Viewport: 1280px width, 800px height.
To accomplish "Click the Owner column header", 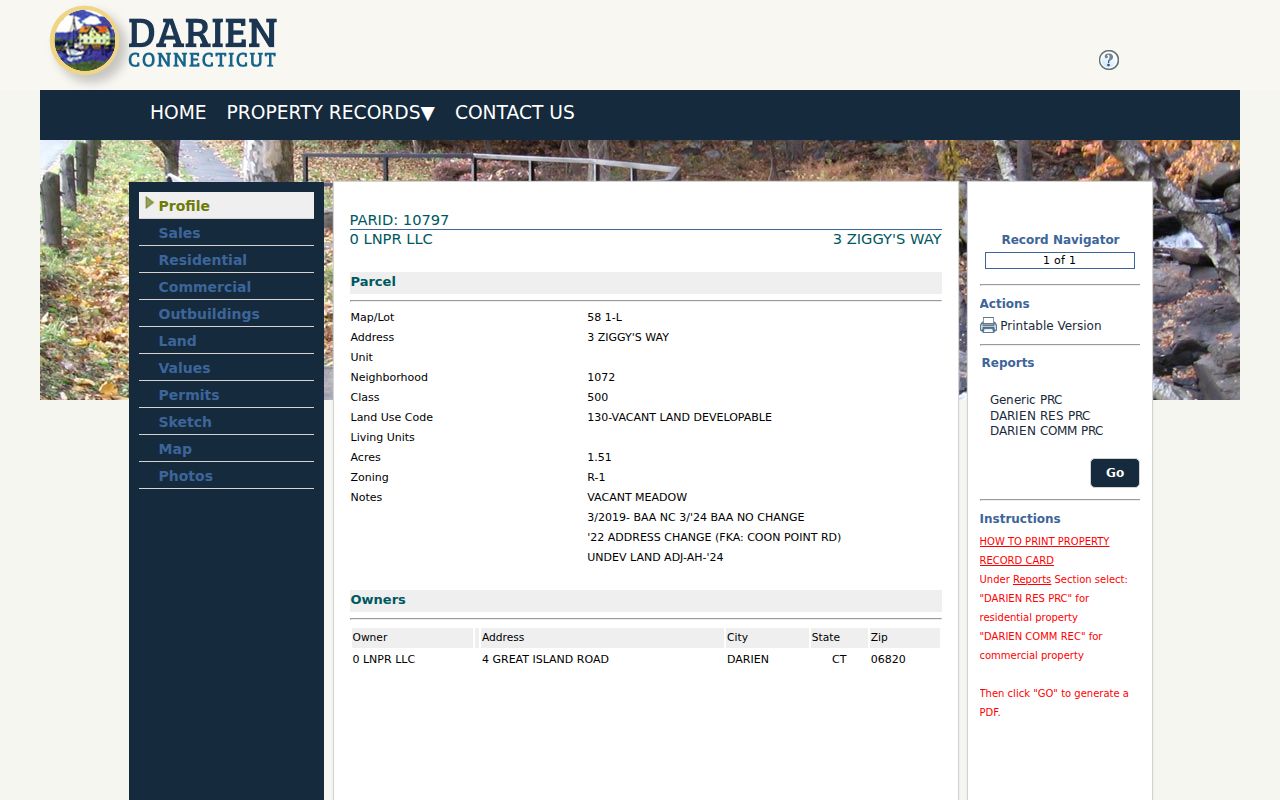I will click(412, 637).
